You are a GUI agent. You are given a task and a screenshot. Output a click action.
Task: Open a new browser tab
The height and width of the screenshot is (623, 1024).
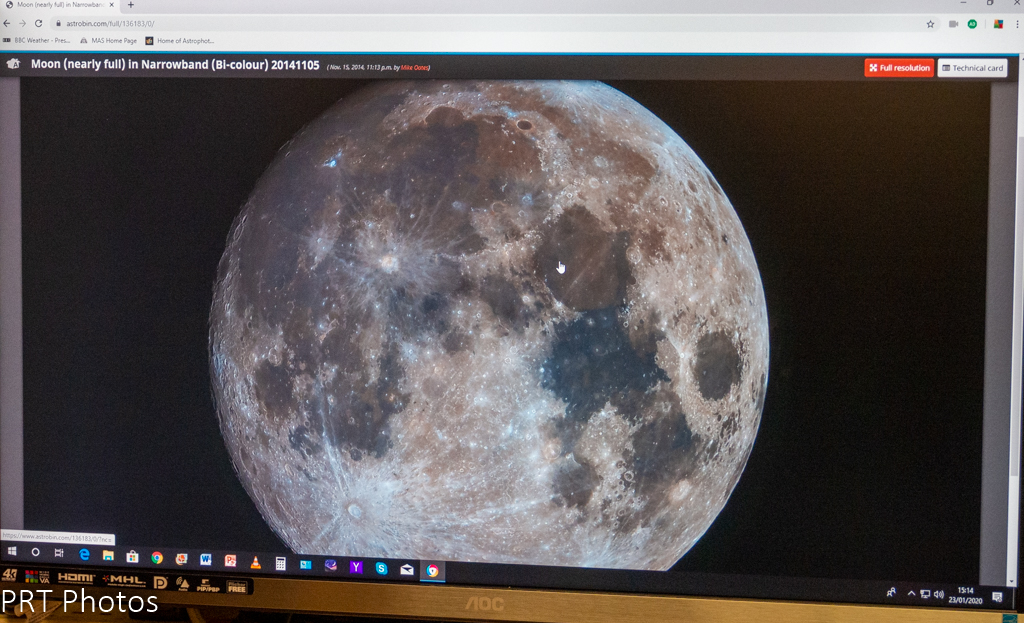point(130,5)
